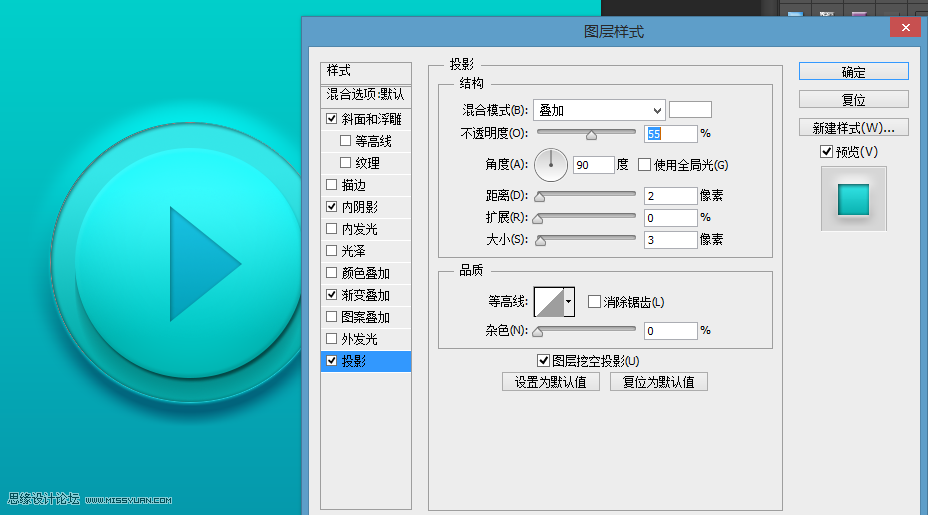
Task: Click the angle dial control
Action: 551,165
